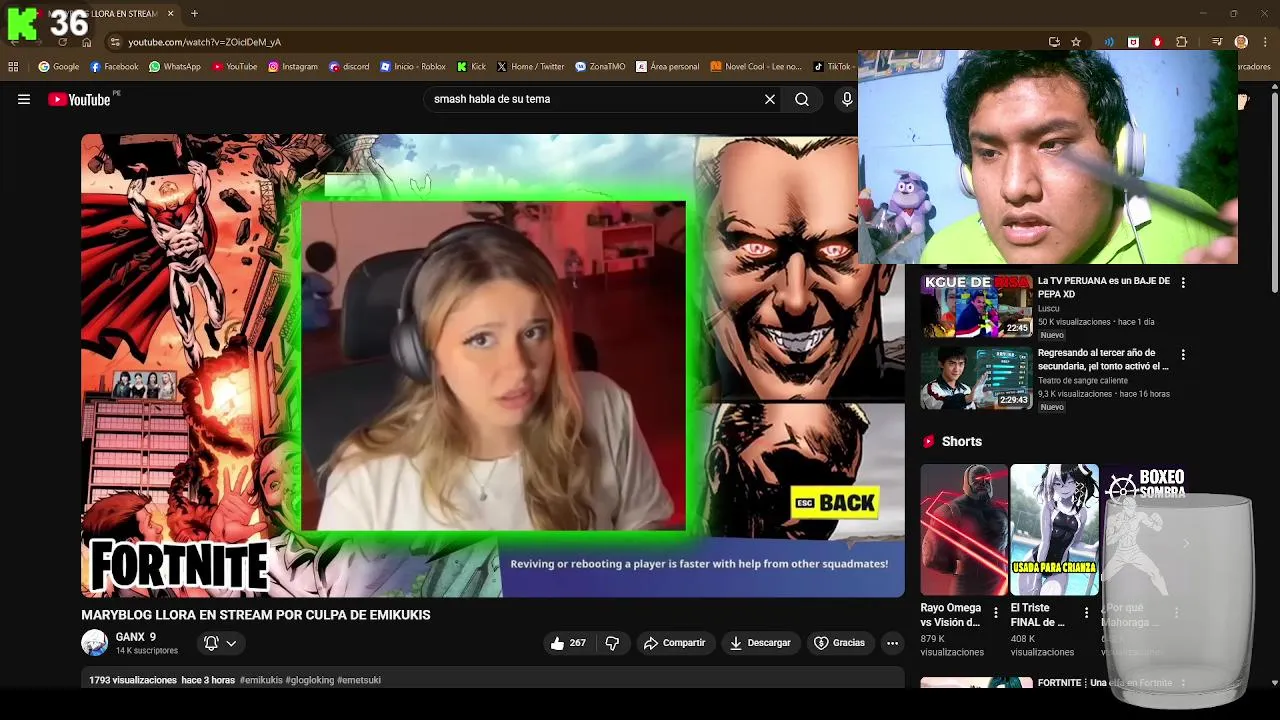Open options for El Triste FINAL short
Screen dimensions: 1280x720
[1086, 612]
